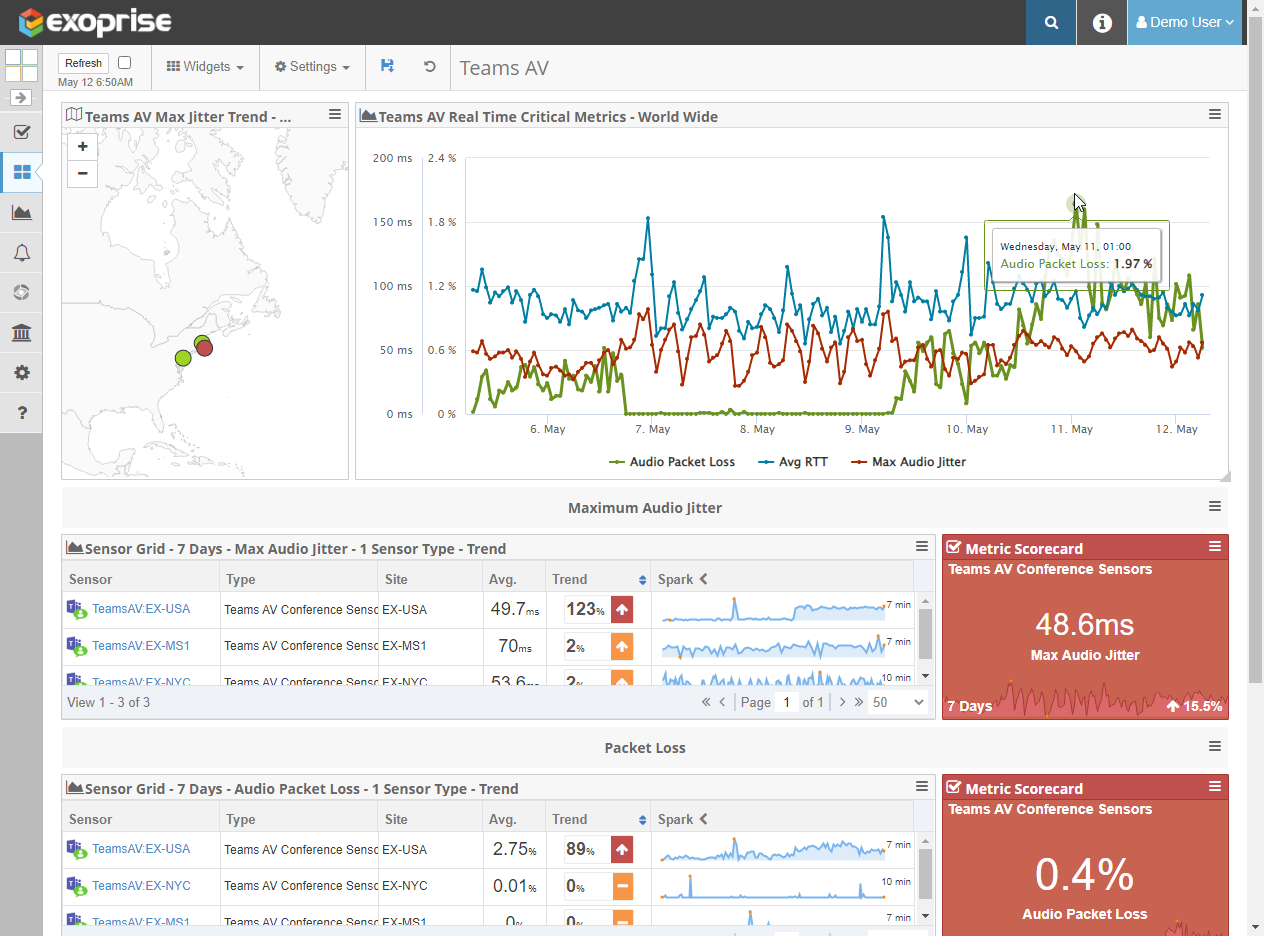Click Site column header in packet loss grid
Screen dimensions: 1264x936
point(428,819)
